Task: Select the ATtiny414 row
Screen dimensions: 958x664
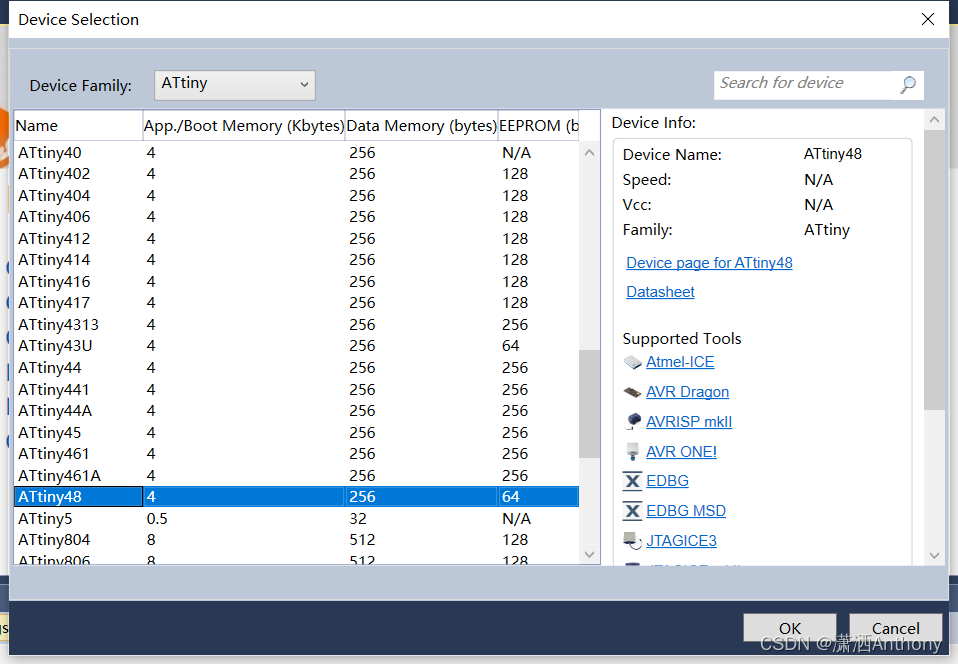Action: (296, 260)
